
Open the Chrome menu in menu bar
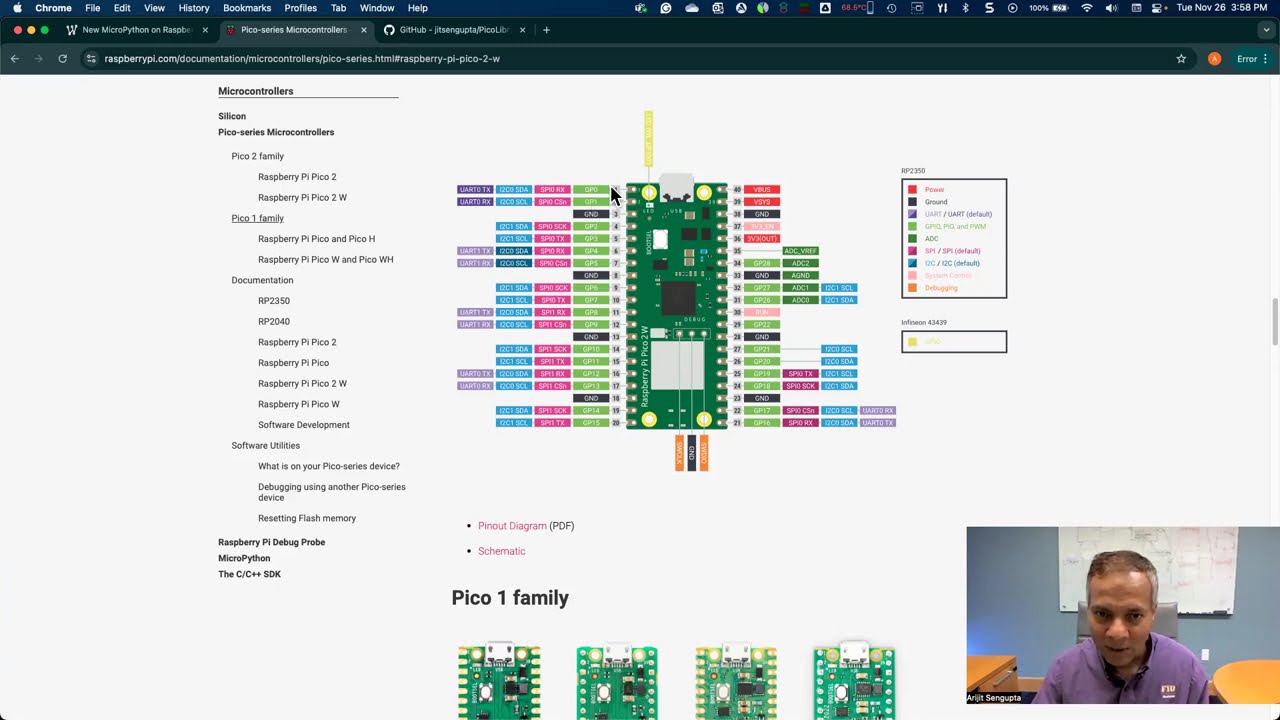(53, 8)
